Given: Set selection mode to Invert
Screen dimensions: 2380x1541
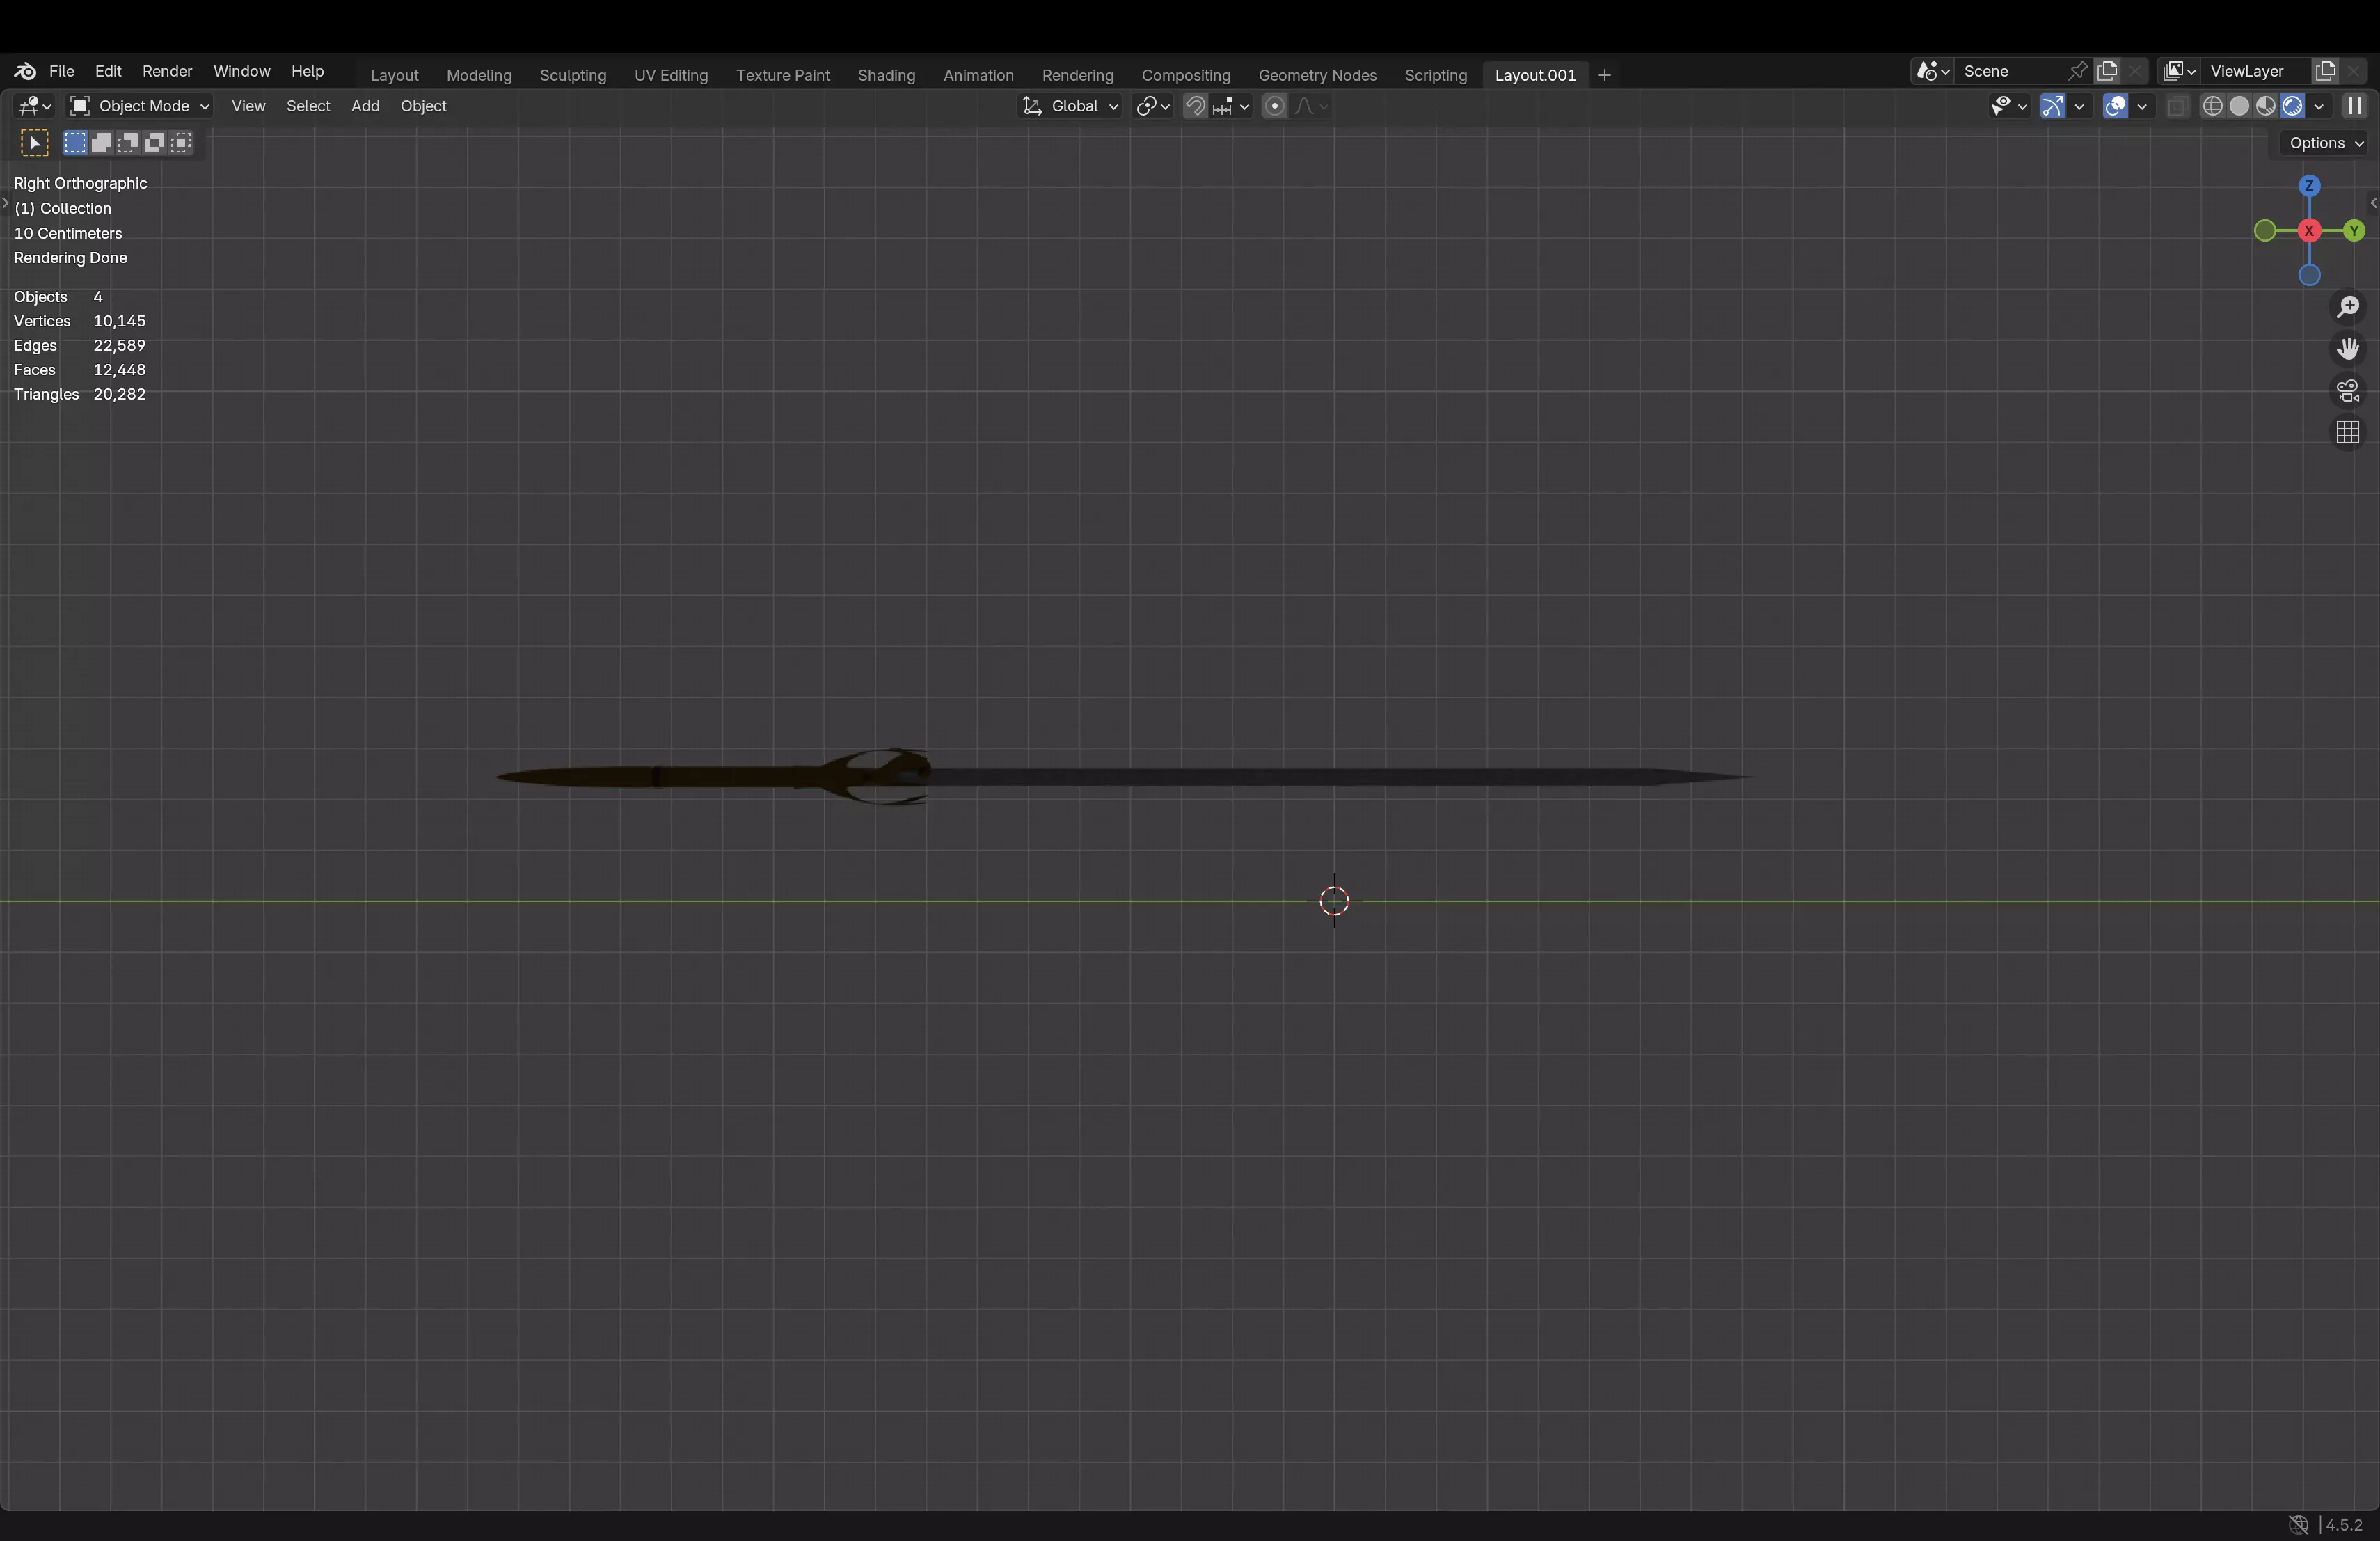Looking at the screenshot, I should (154, 143).
